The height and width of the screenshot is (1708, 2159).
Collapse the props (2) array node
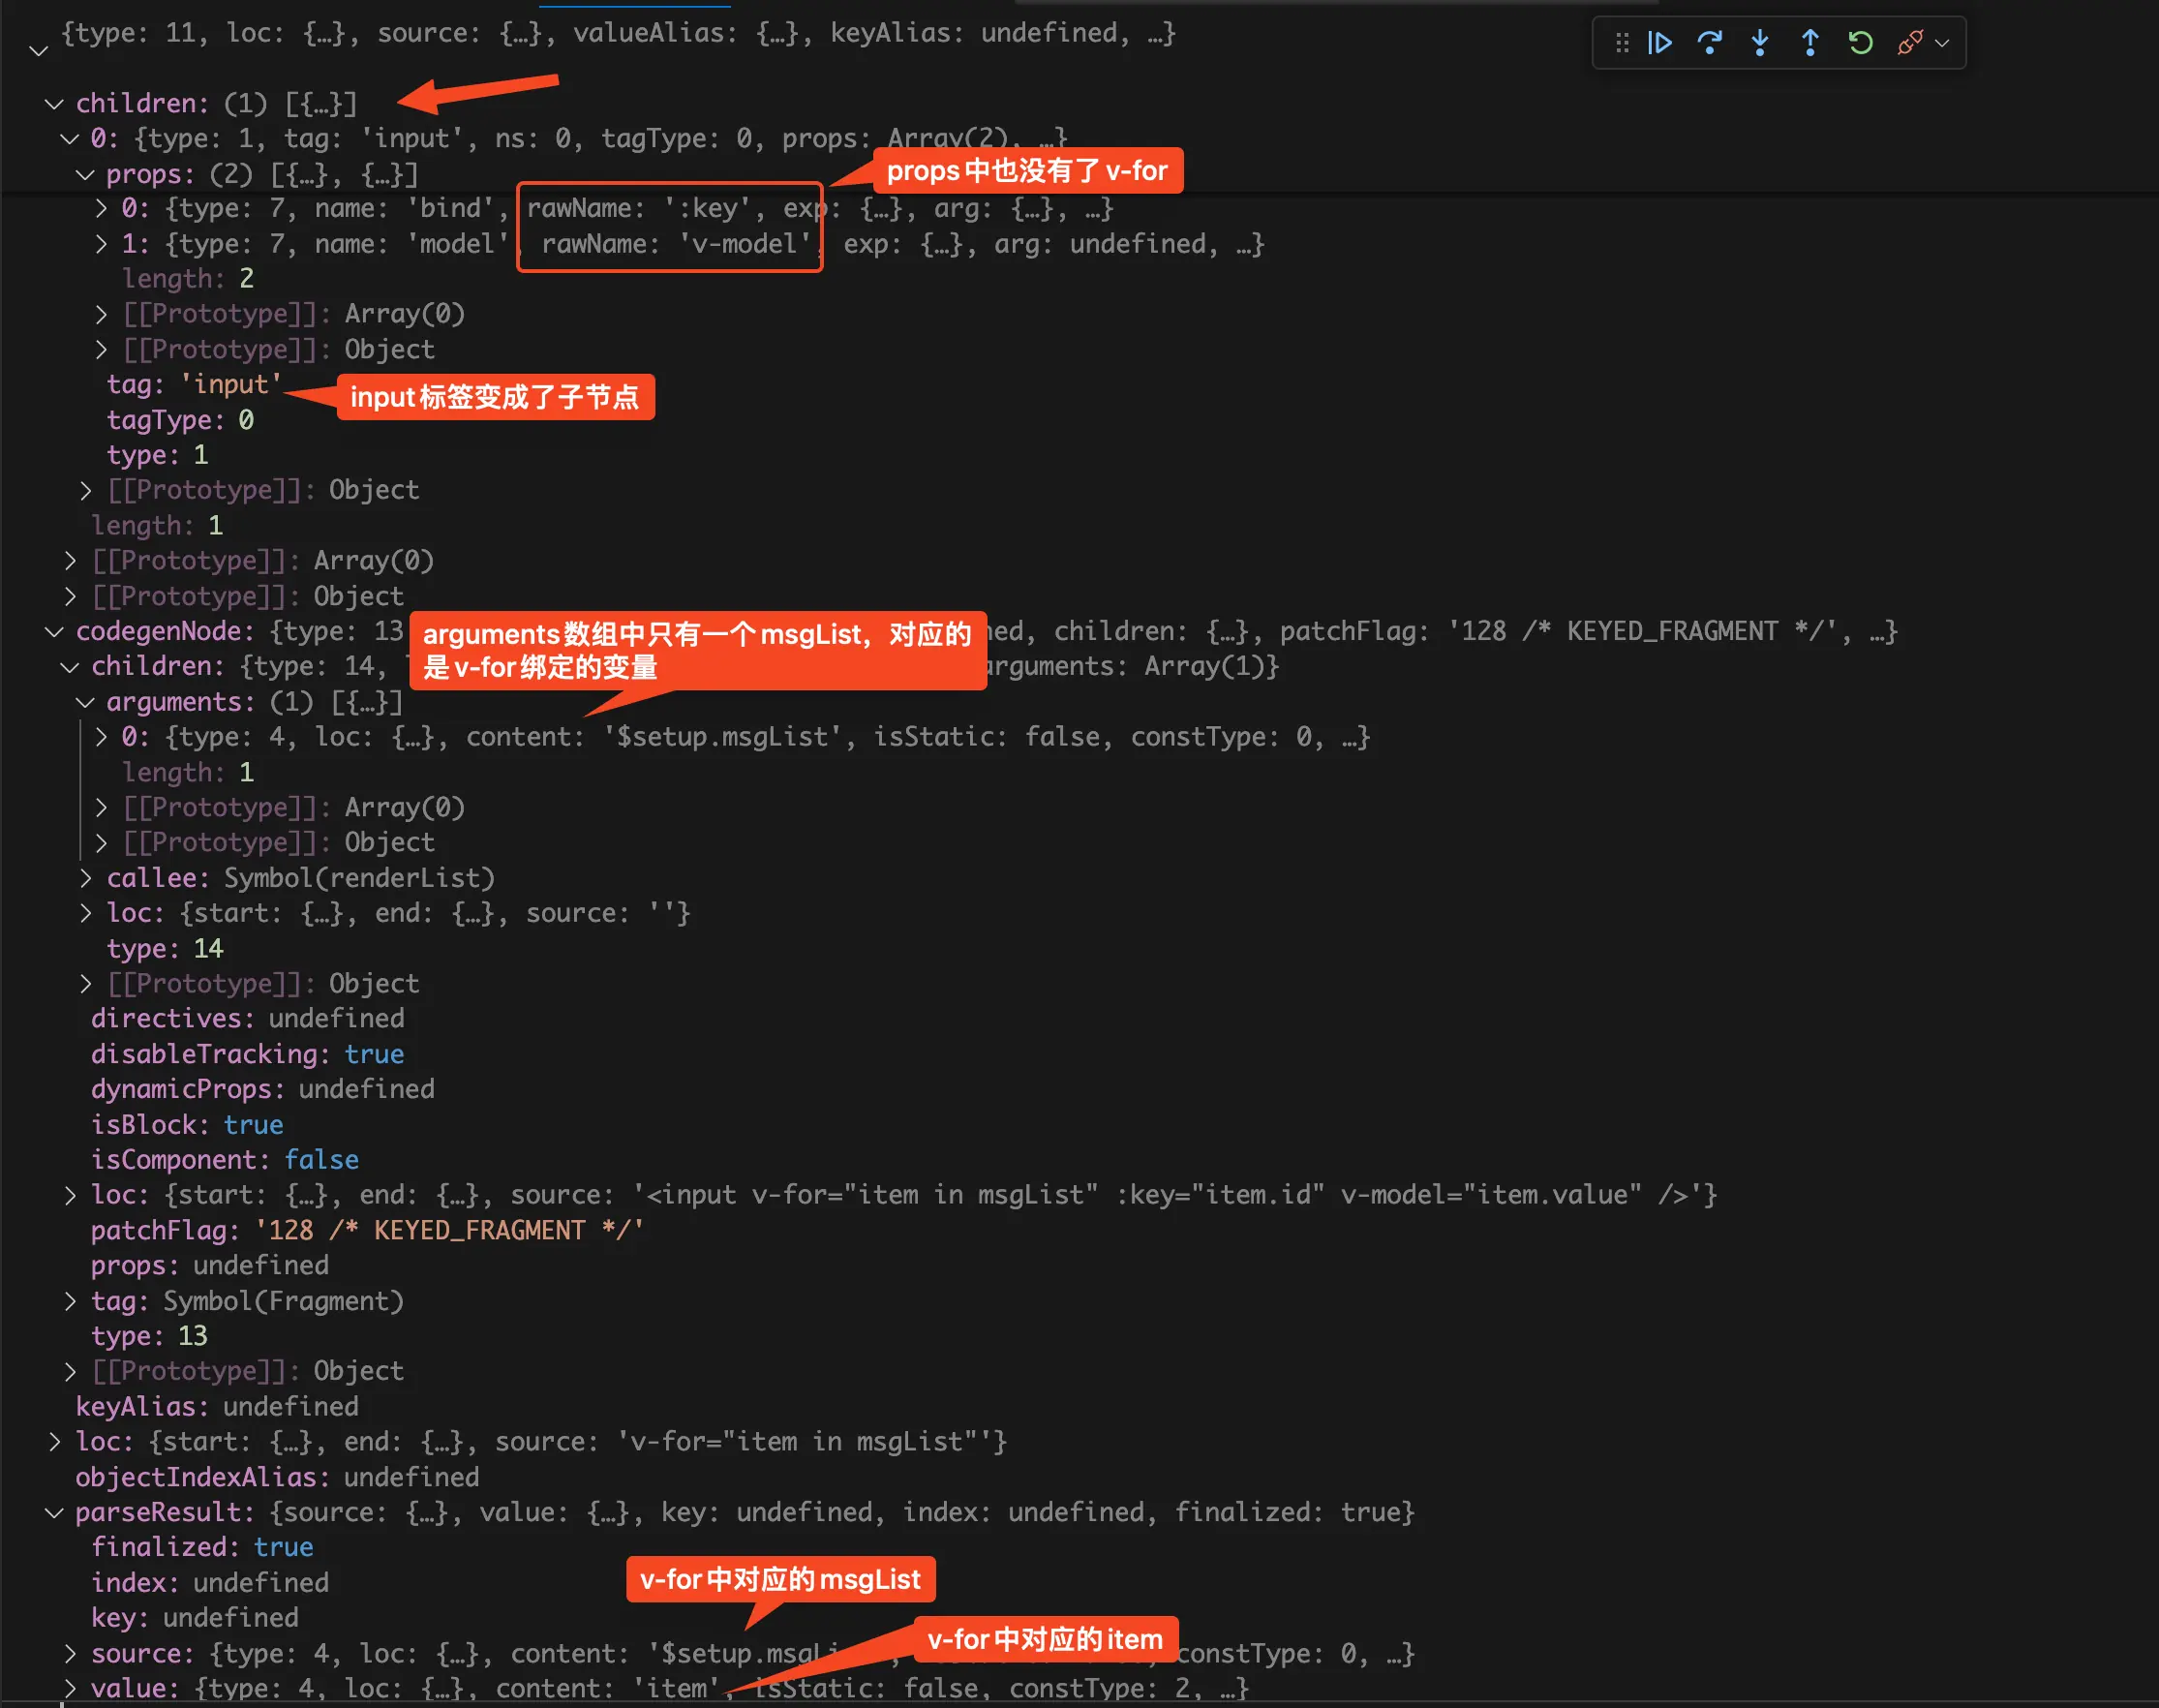click(x=86, y=175)
